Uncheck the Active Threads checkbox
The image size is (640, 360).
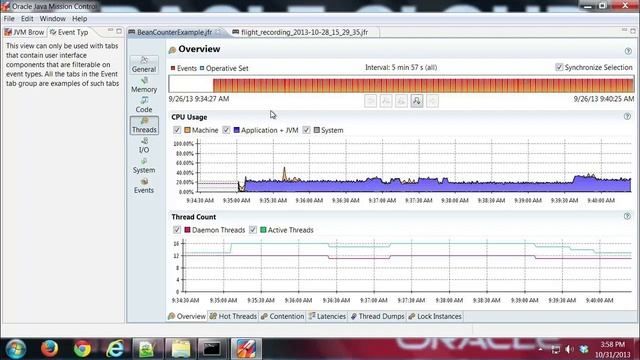[253, 230]
